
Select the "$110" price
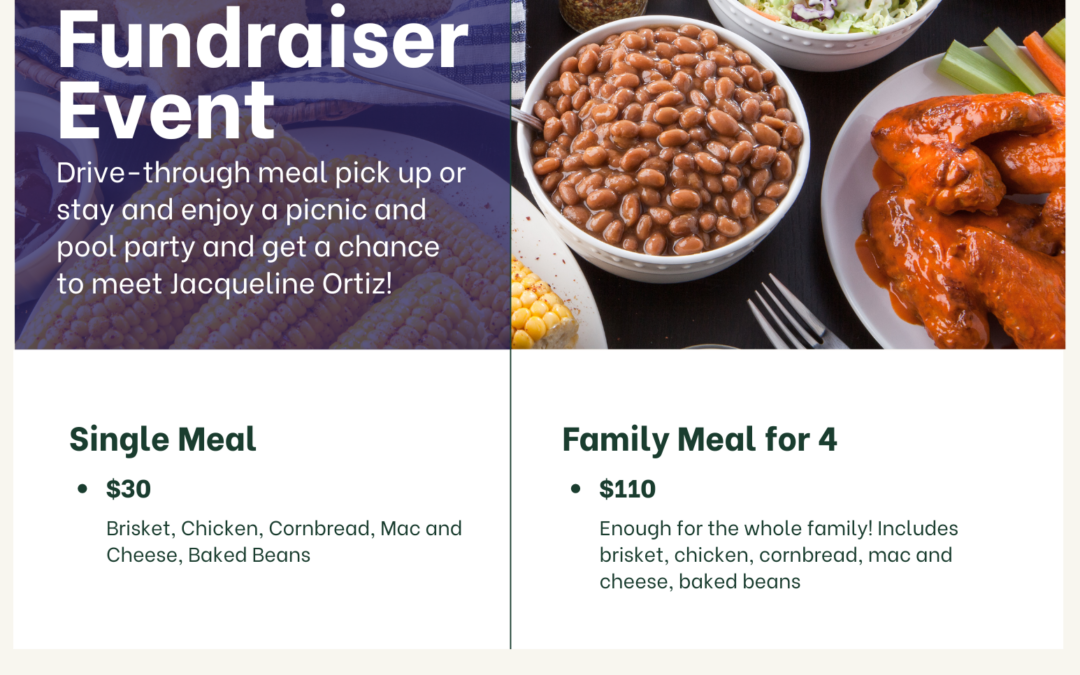[x=628, y=489]
